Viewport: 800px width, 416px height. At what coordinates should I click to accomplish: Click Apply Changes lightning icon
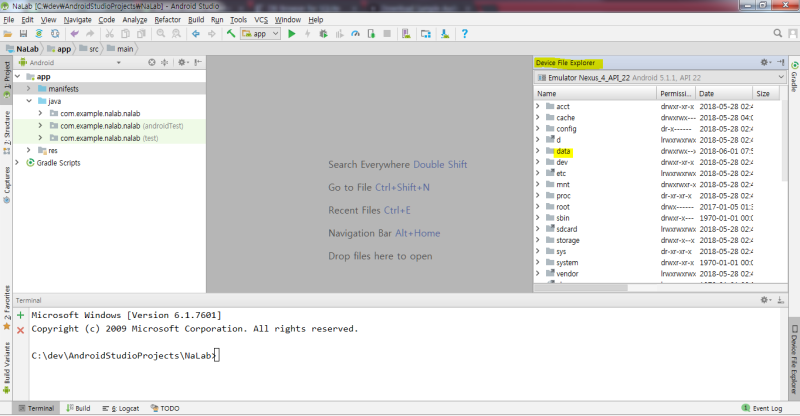point(307,34)
